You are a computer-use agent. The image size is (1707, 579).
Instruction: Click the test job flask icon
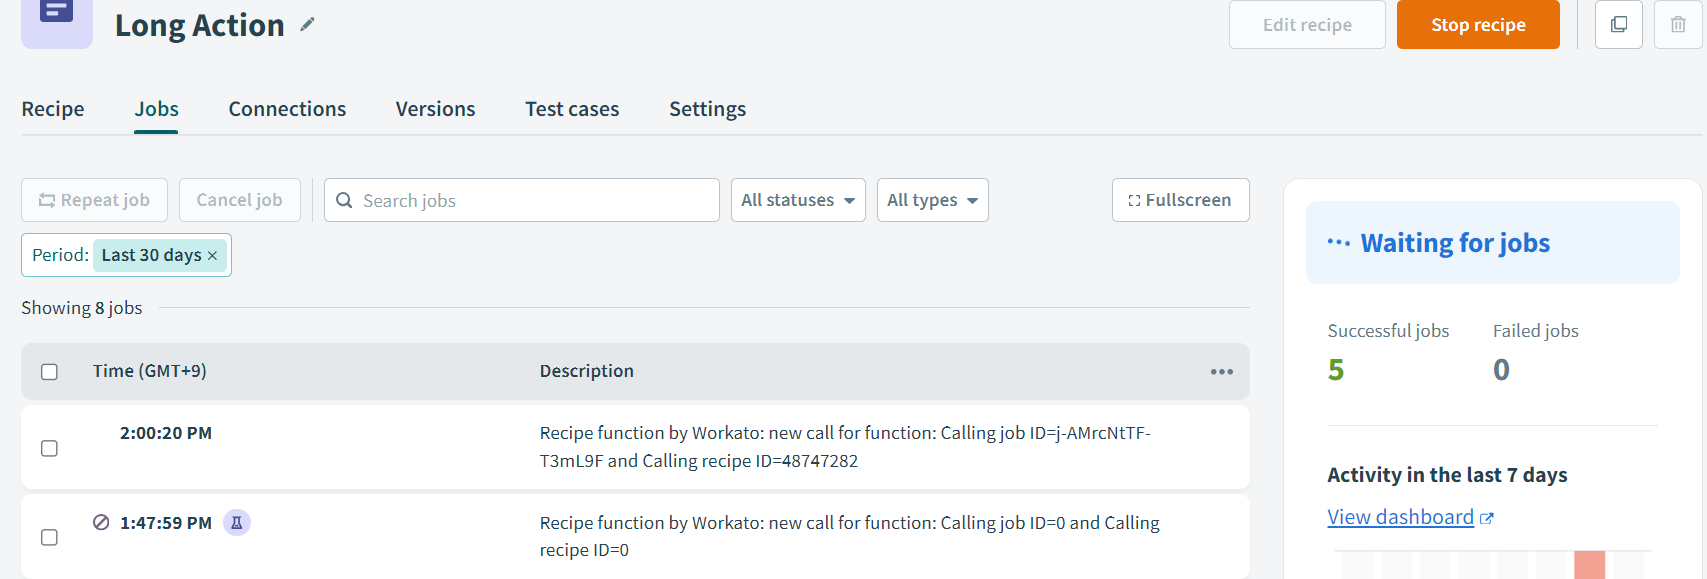(x=237, y=523)
